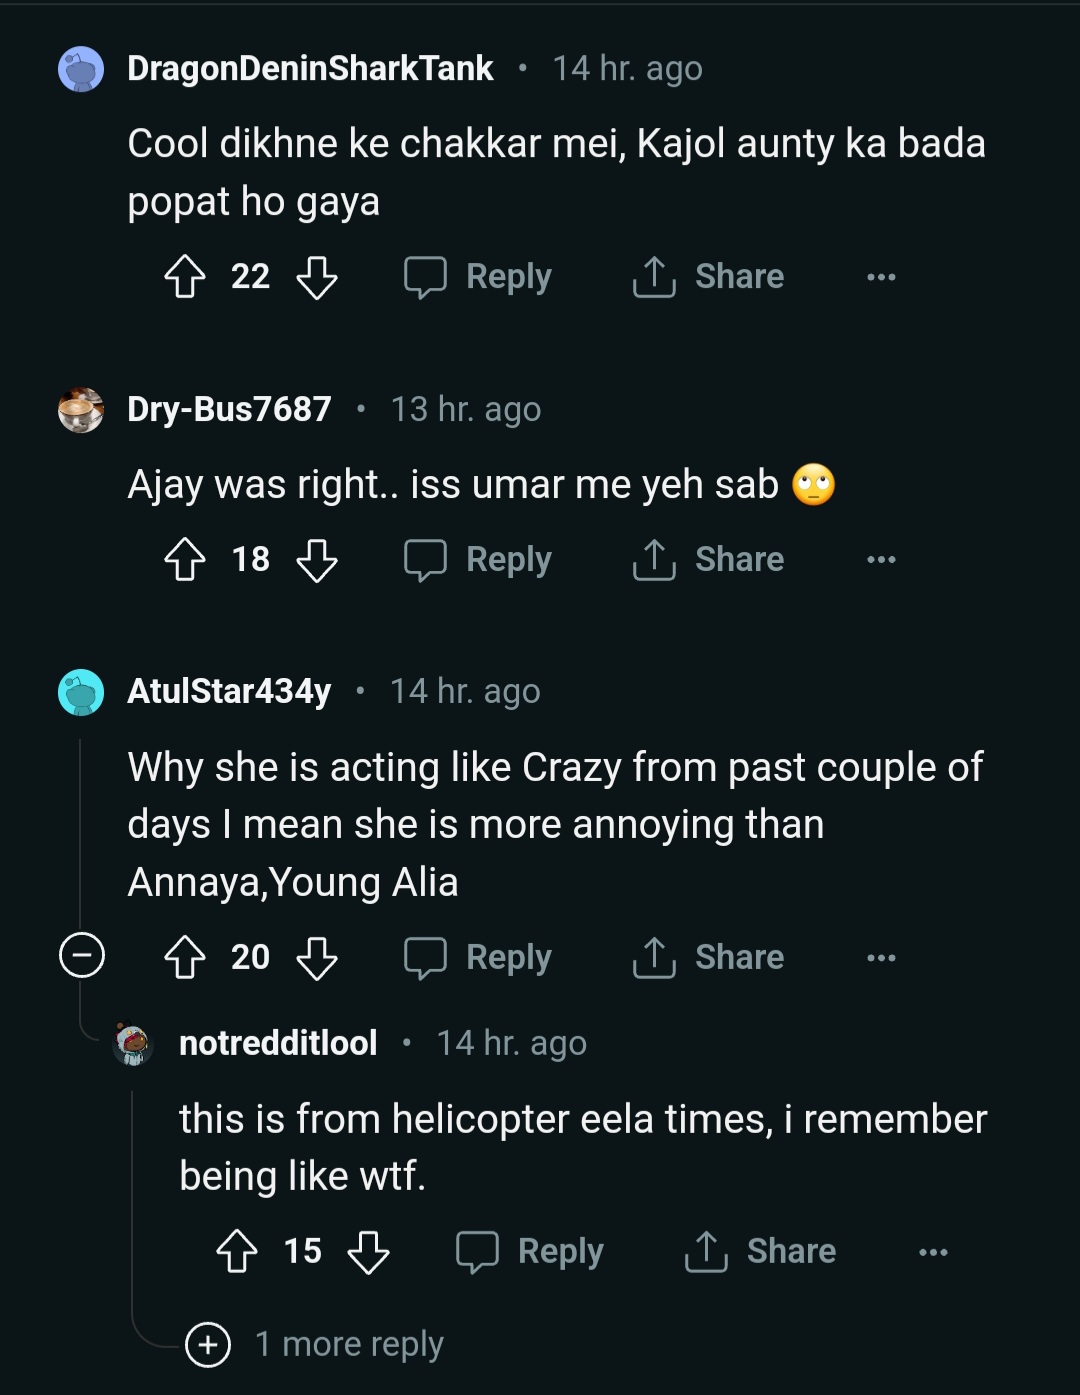Viewport: 1080px width, 1395px height.
Task: Downvote notredditlool's reply
Action: click(368, 1252)
